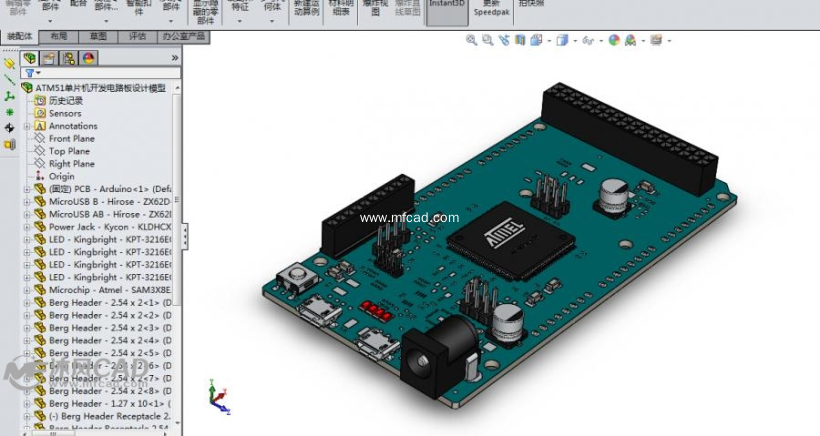Select Right Plane in the tree

tap(72, 164)
